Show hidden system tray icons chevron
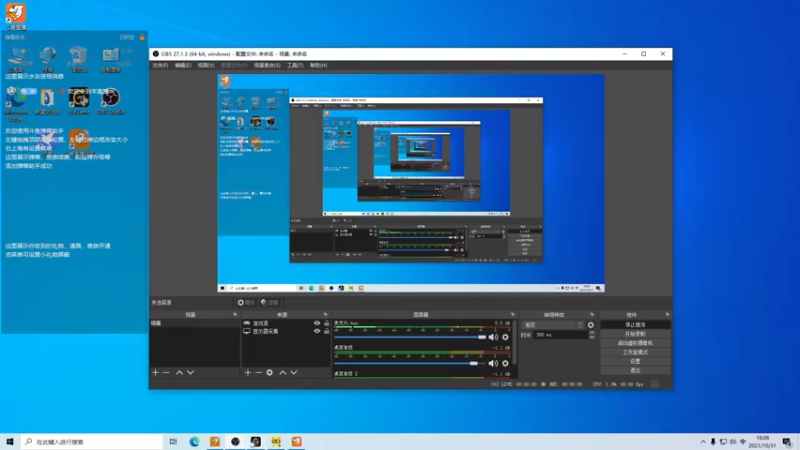The height and width of the screenshot is (450, 800). [703, 442]
